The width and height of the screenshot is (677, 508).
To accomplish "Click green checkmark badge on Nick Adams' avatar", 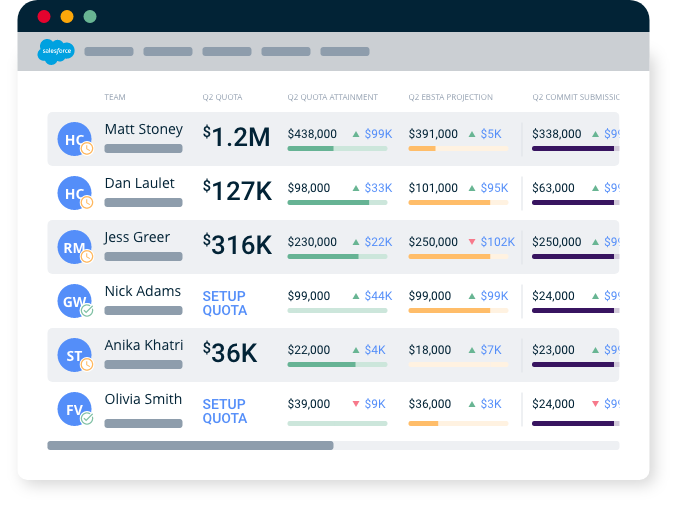I will click(x=87, y=311).
